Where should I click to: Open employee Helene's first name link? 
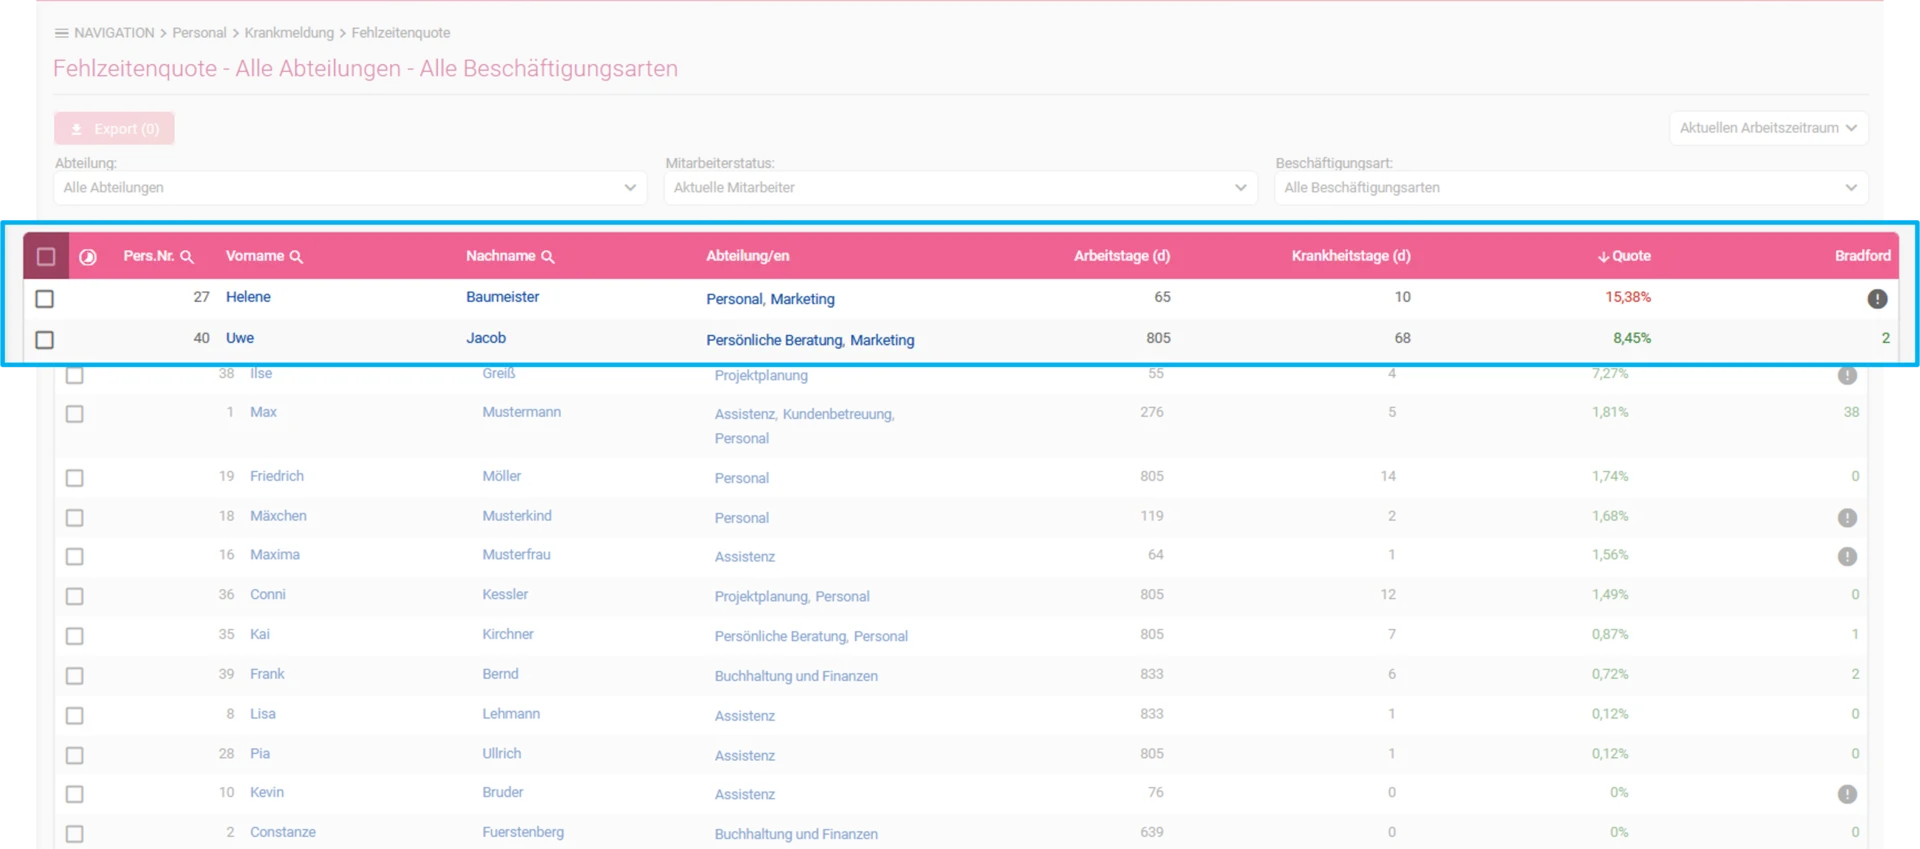tap(248, 297)
